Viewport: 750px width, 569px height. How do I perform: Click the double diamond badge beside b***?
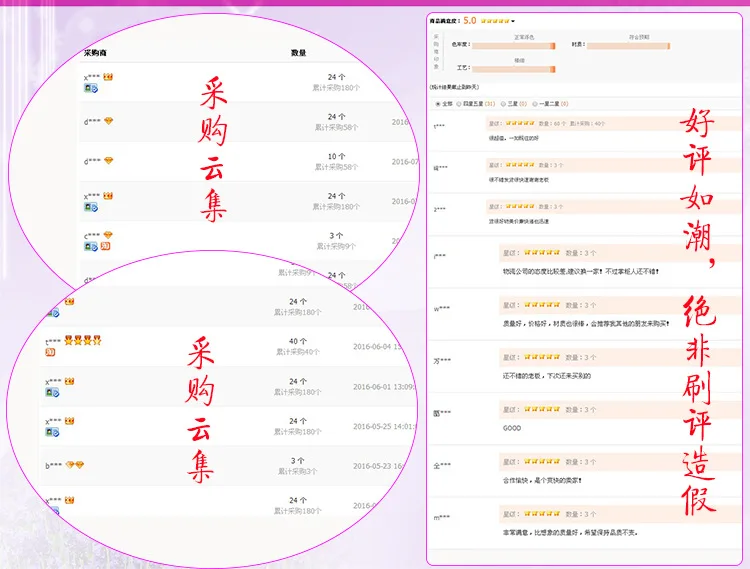point(75,465)
